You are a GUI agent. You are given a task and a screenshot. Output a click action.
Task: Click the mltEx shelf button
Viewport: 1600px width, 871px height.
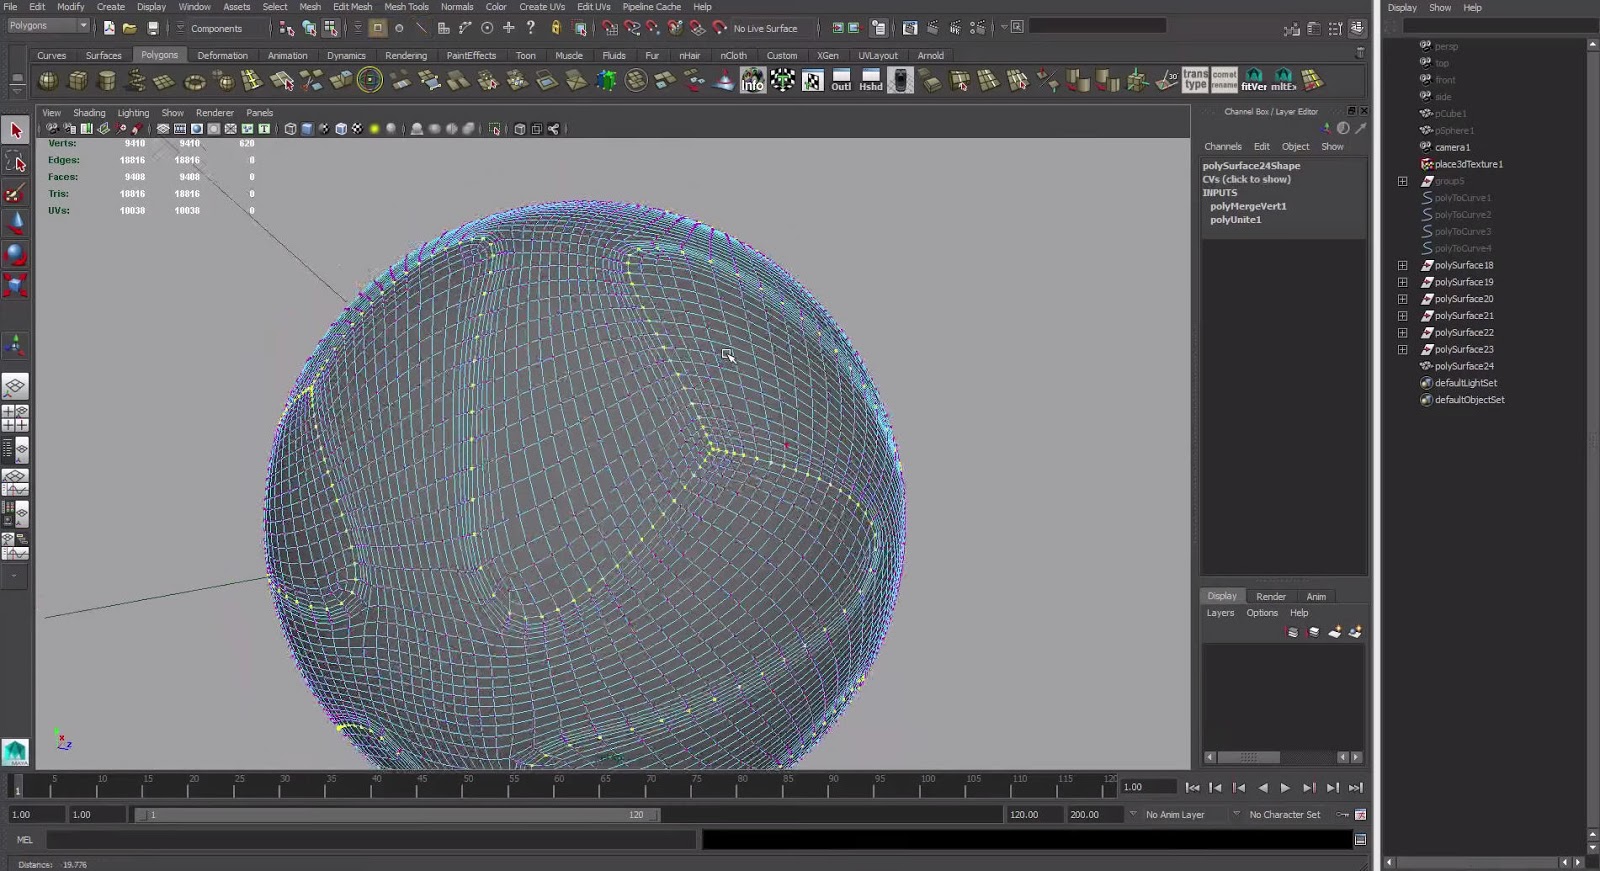point(1283,80)
